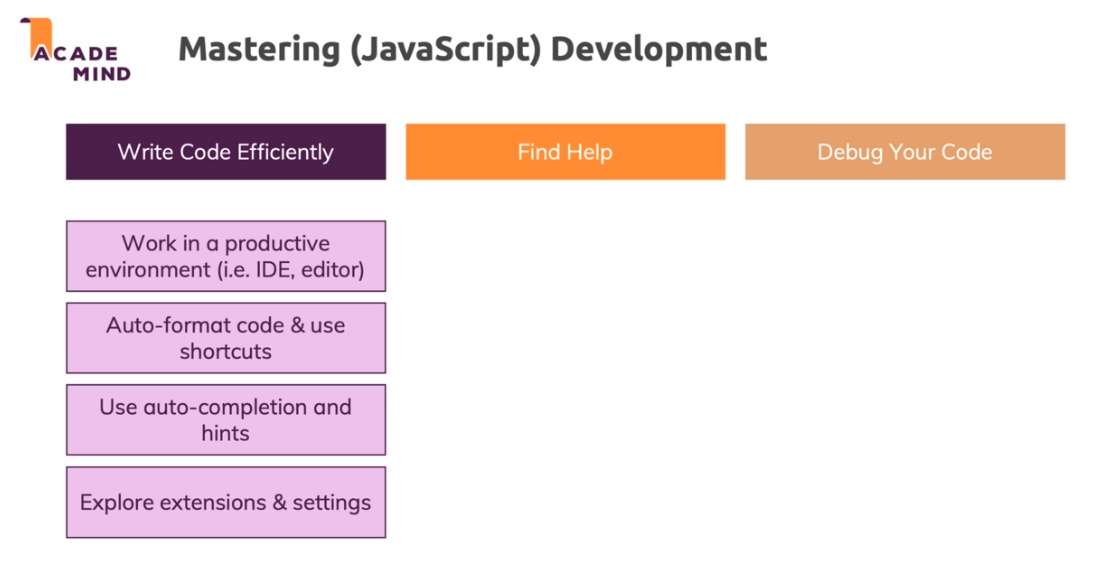Click the word Efficiently in the purple header
Screen dimensions: 1093x574
[285, 152]
